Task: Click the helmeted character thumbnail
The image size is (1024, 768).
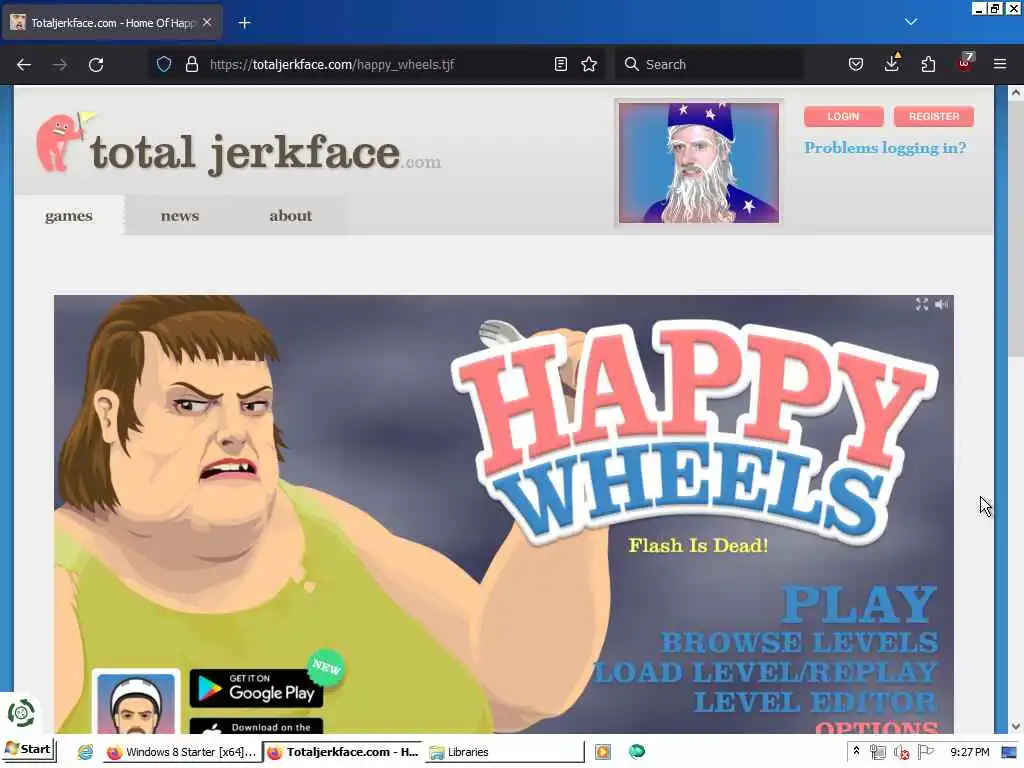Action: (136, 702)
